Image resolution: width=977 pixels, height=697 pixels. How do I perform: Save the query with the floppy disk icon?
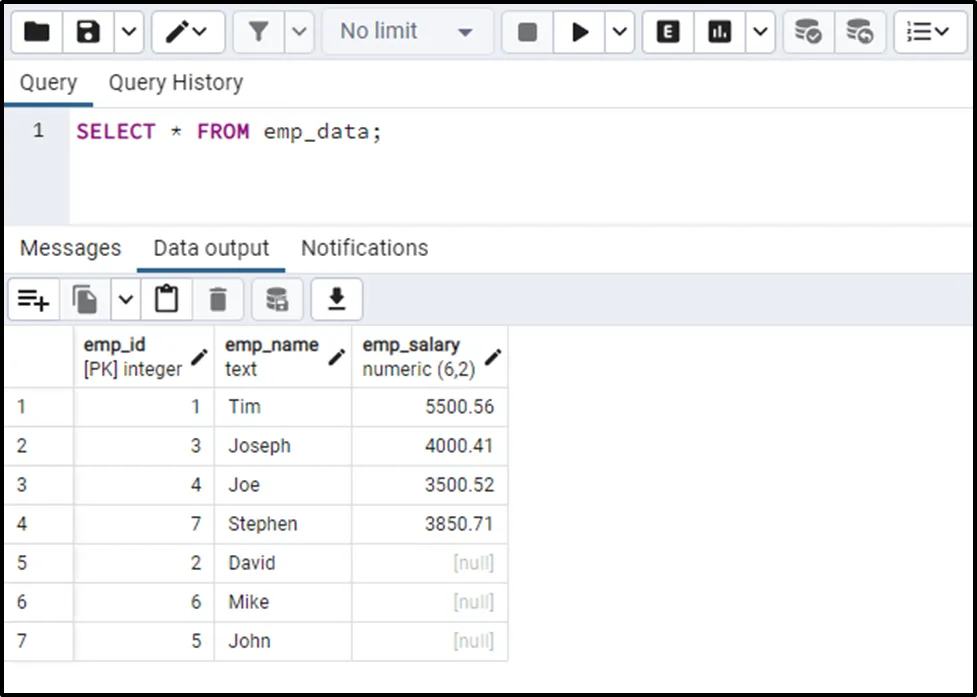89,32
